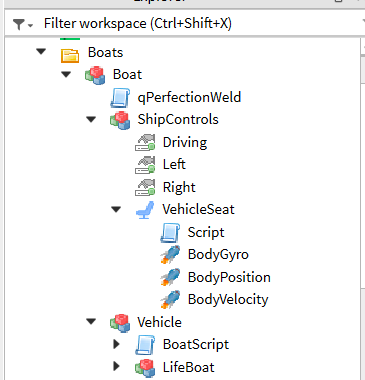This screenshot has width=365, height=380.
Task: Select the LifeBoat label
Action: tap(188, 367)
